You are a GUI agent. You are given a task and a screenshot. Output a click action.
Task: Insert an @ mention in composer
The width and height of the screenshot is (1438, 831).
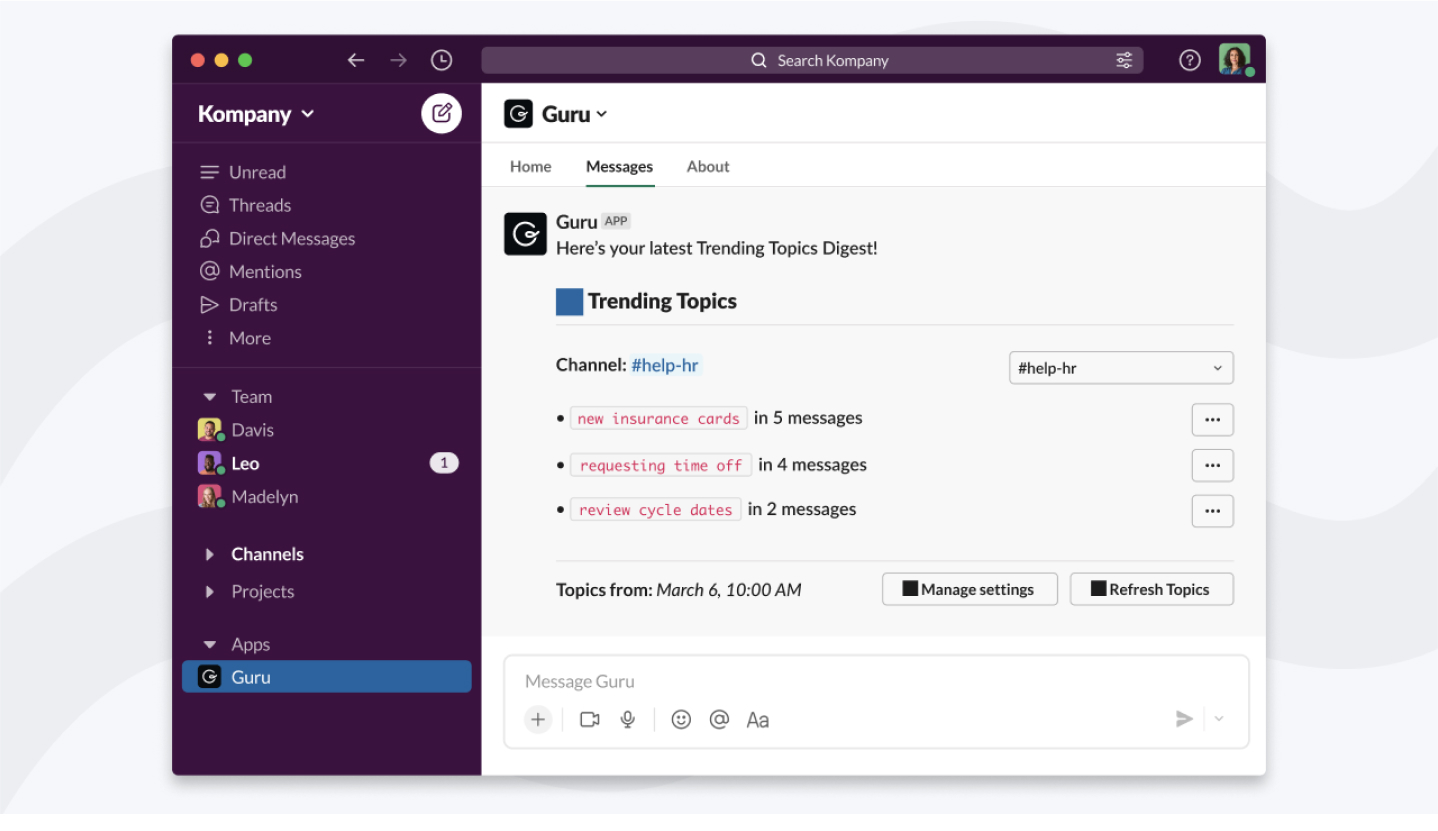(x=719, y=719)
